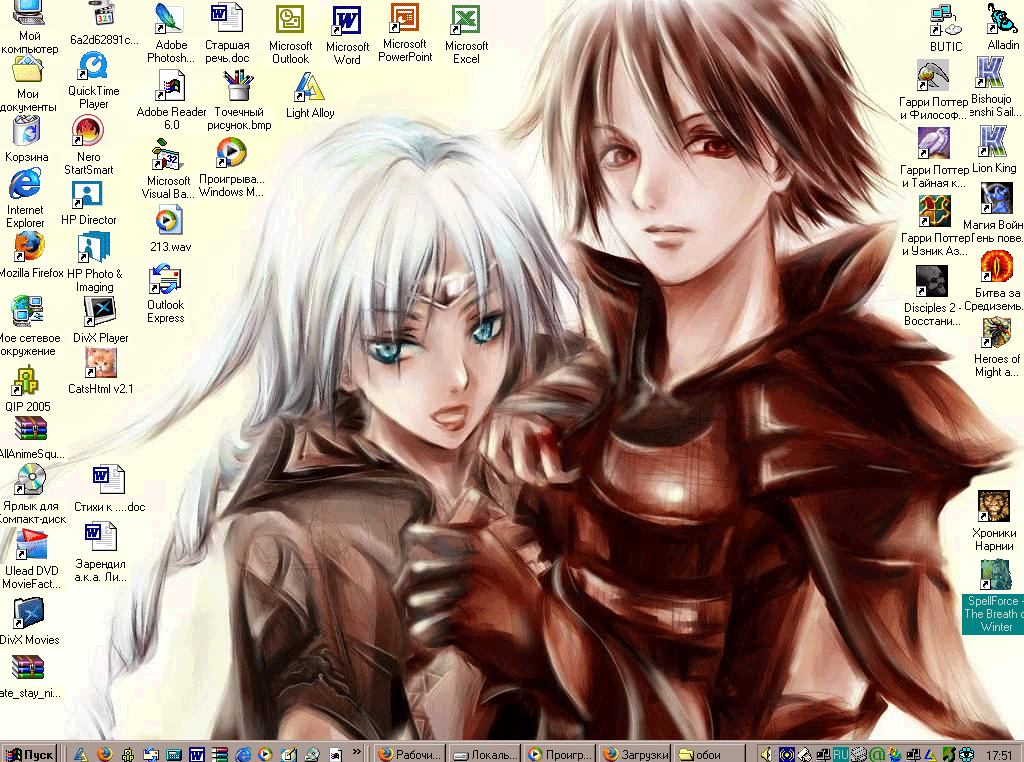Switch to обои folder window
This screenshot has height=762, width=1024.
pos(709,754)
